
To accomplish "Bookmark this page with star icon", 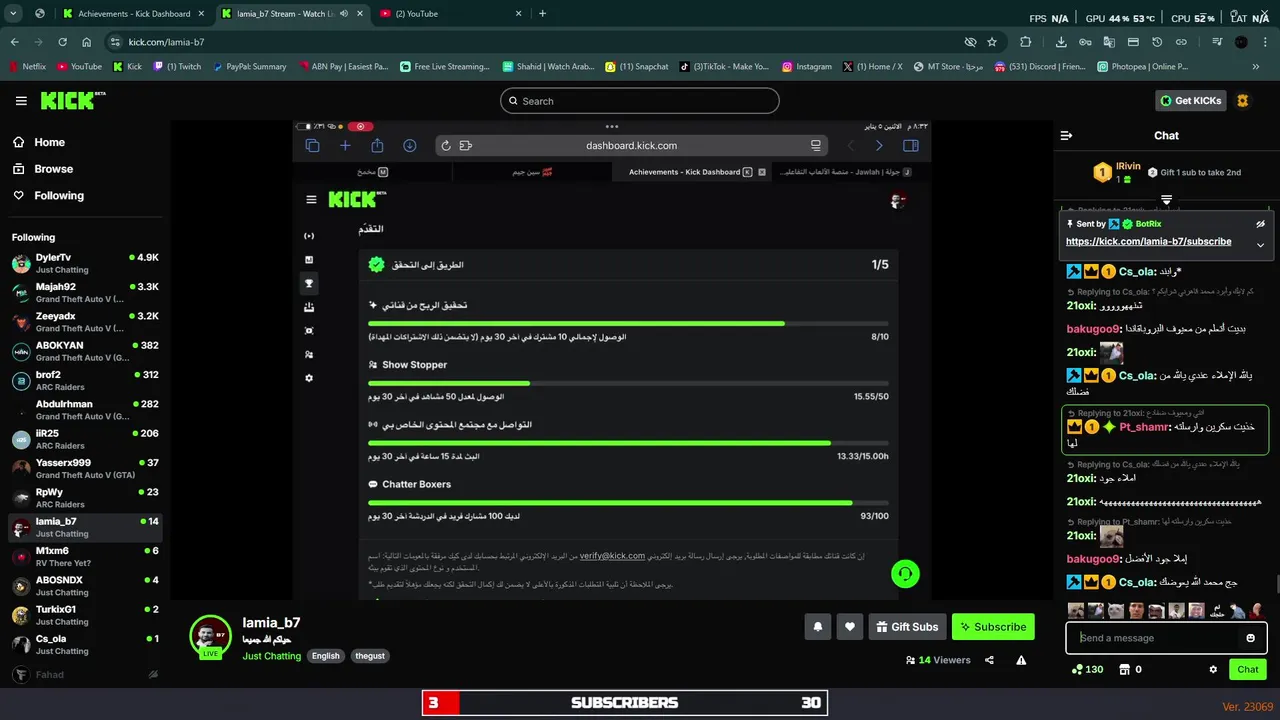I will pos(992,42).
